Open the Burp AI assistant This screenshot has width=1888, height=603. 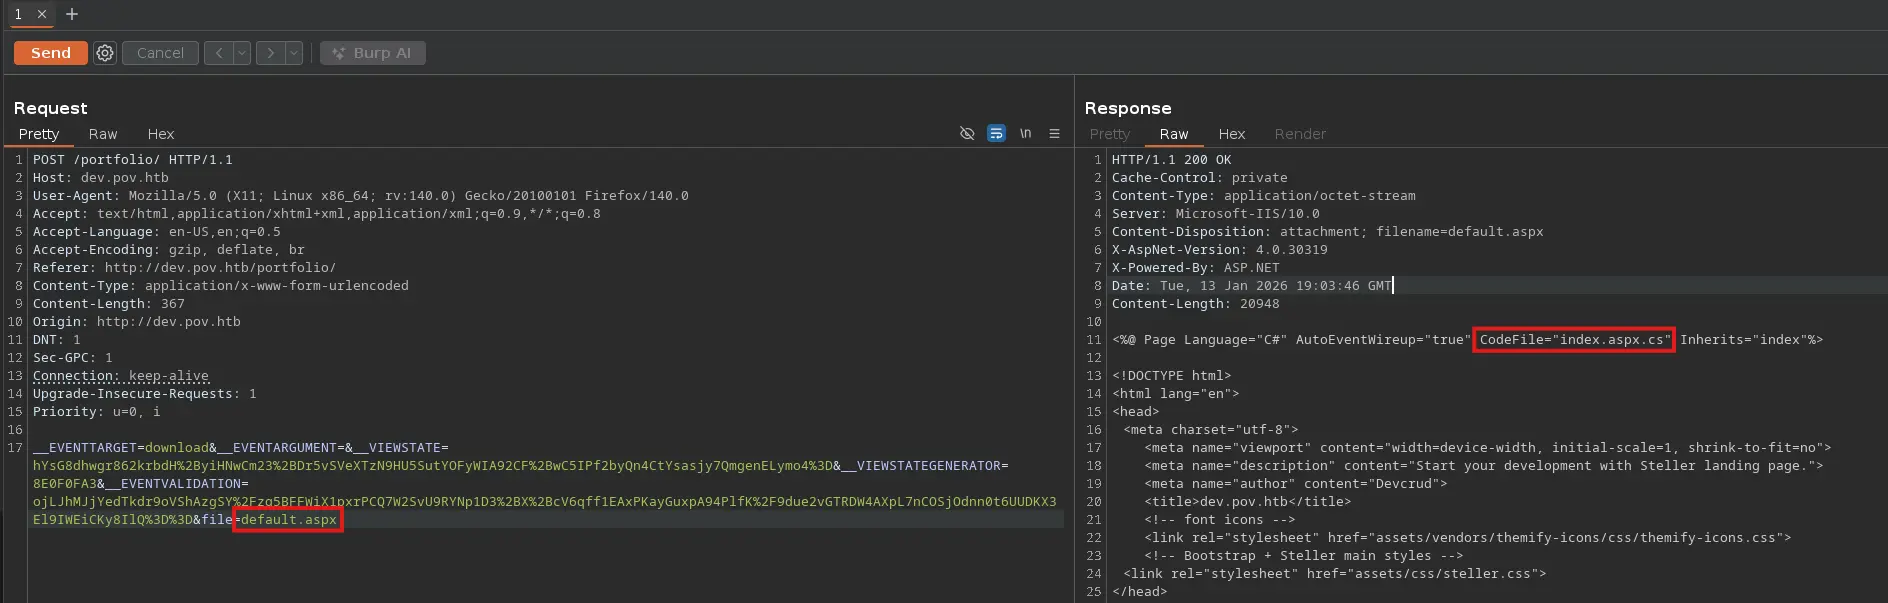click(372, 53)
